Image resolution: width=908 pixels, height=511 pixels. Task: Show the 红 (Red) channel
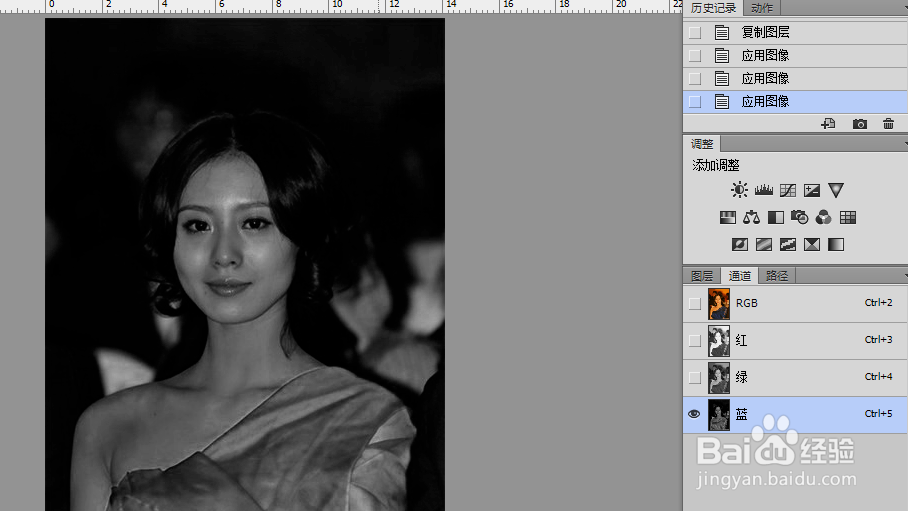(694, 341)
